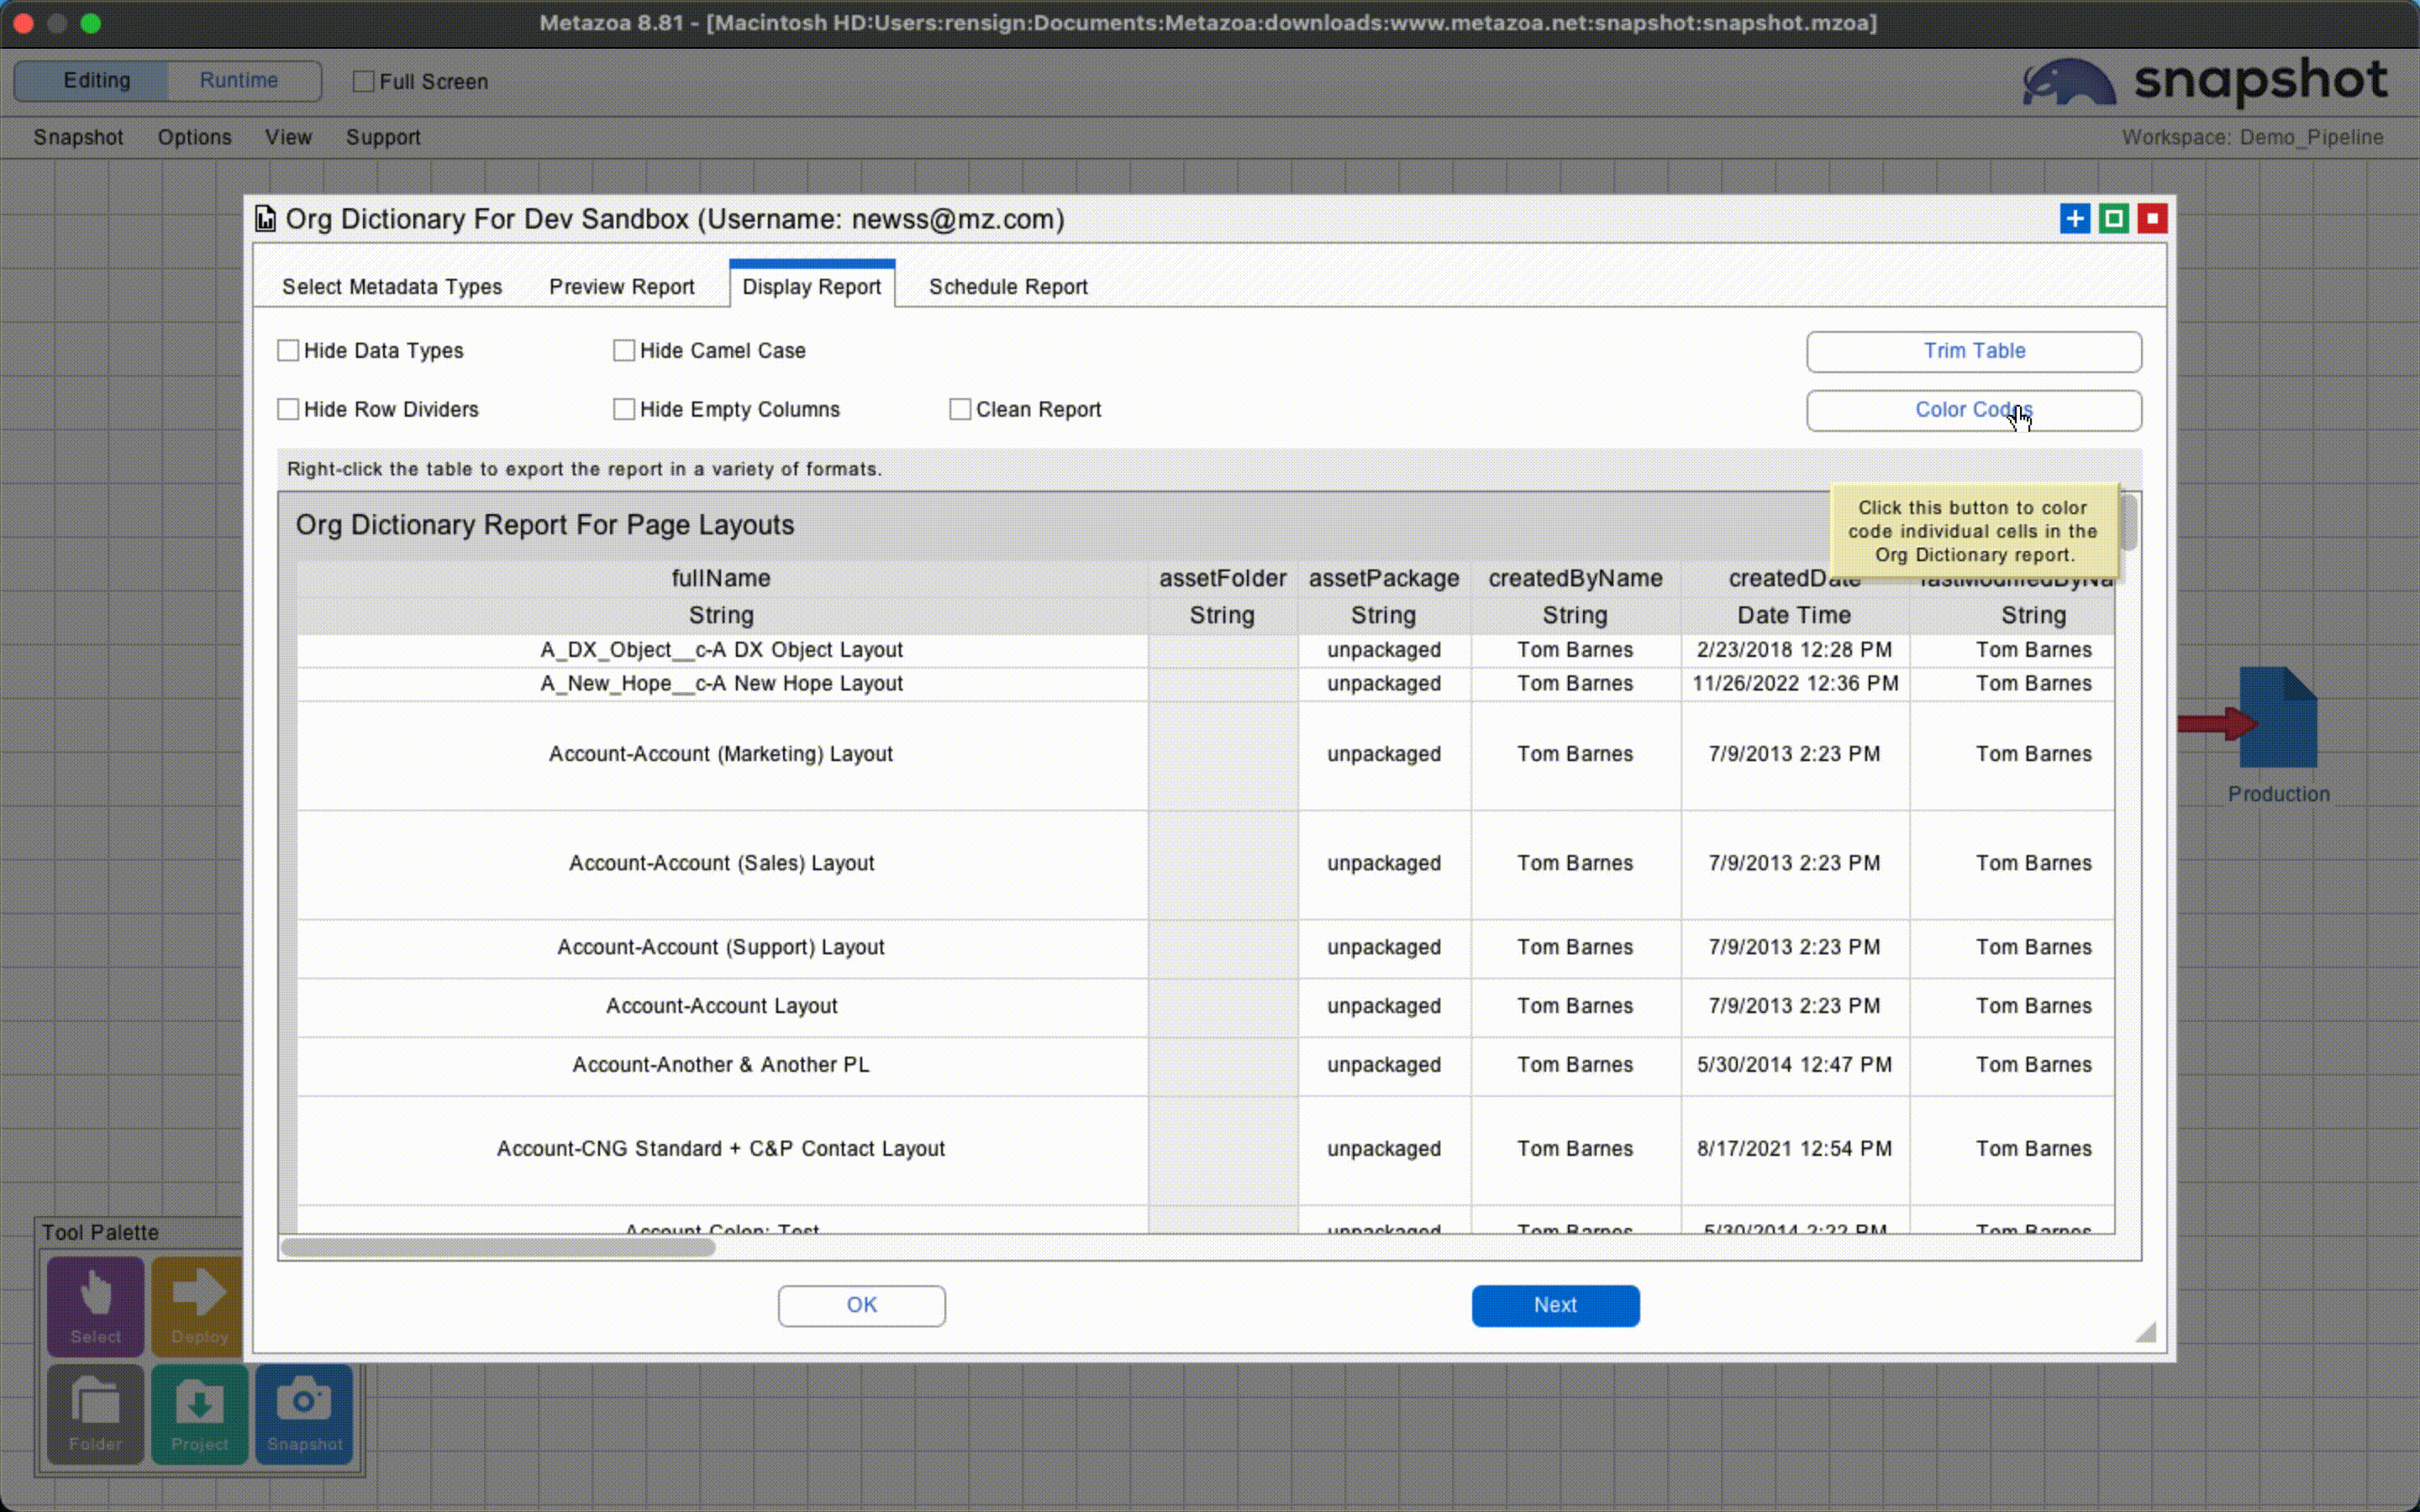Click date cell 2/23/2018 12:28 PM

tap(1794, 650)
